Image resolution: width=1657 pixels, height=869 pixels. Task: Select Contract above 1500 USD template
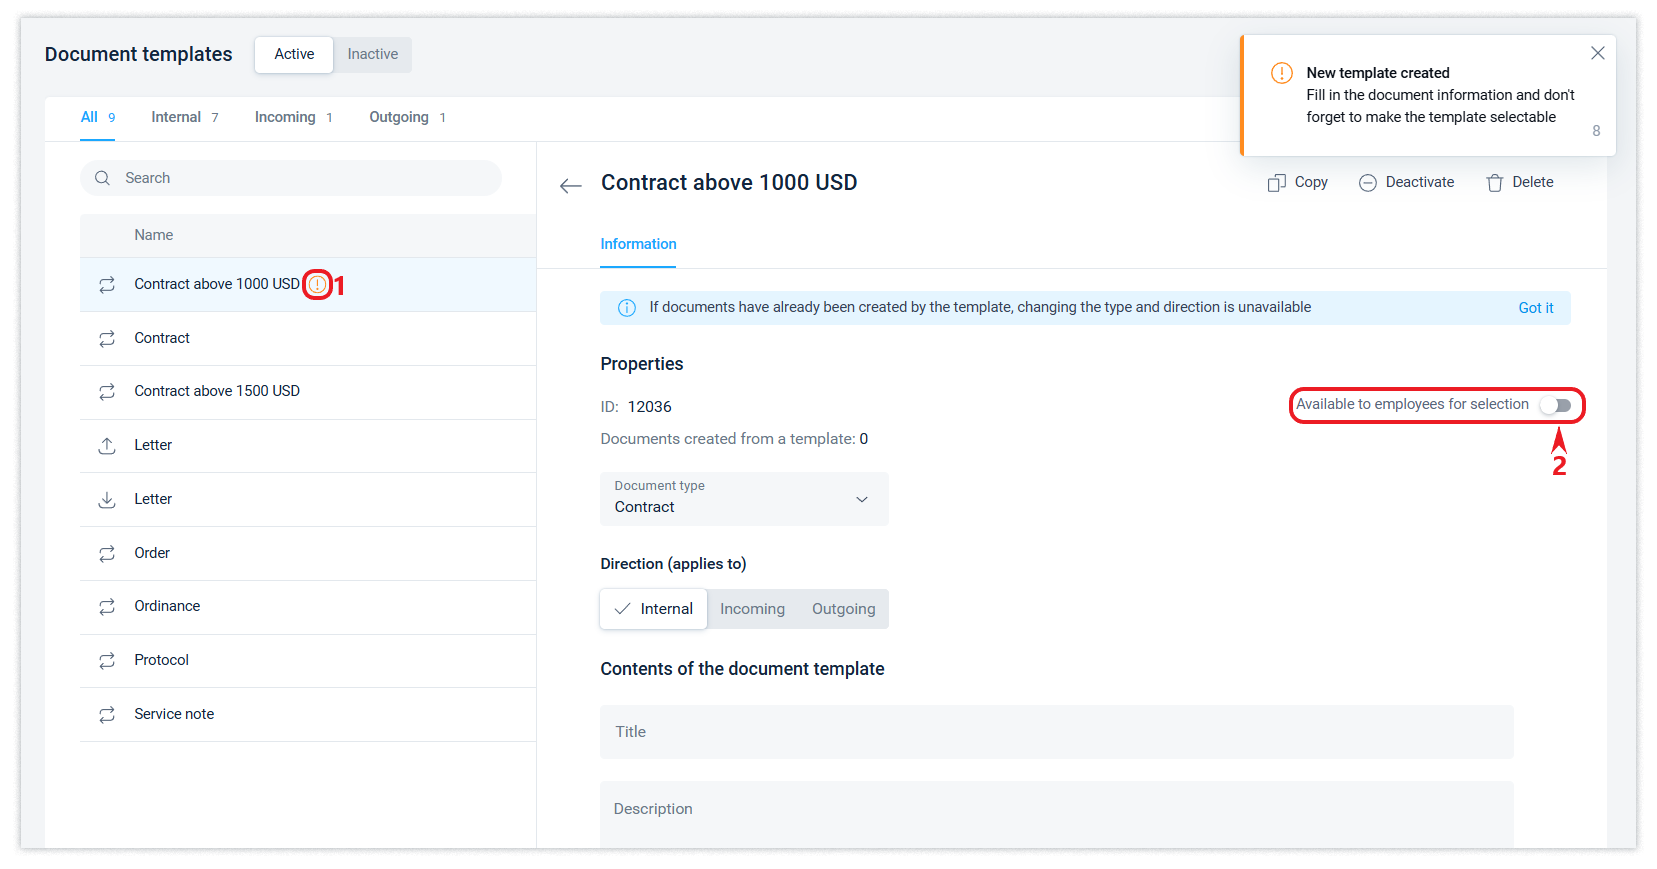click(x=217, y=391)
